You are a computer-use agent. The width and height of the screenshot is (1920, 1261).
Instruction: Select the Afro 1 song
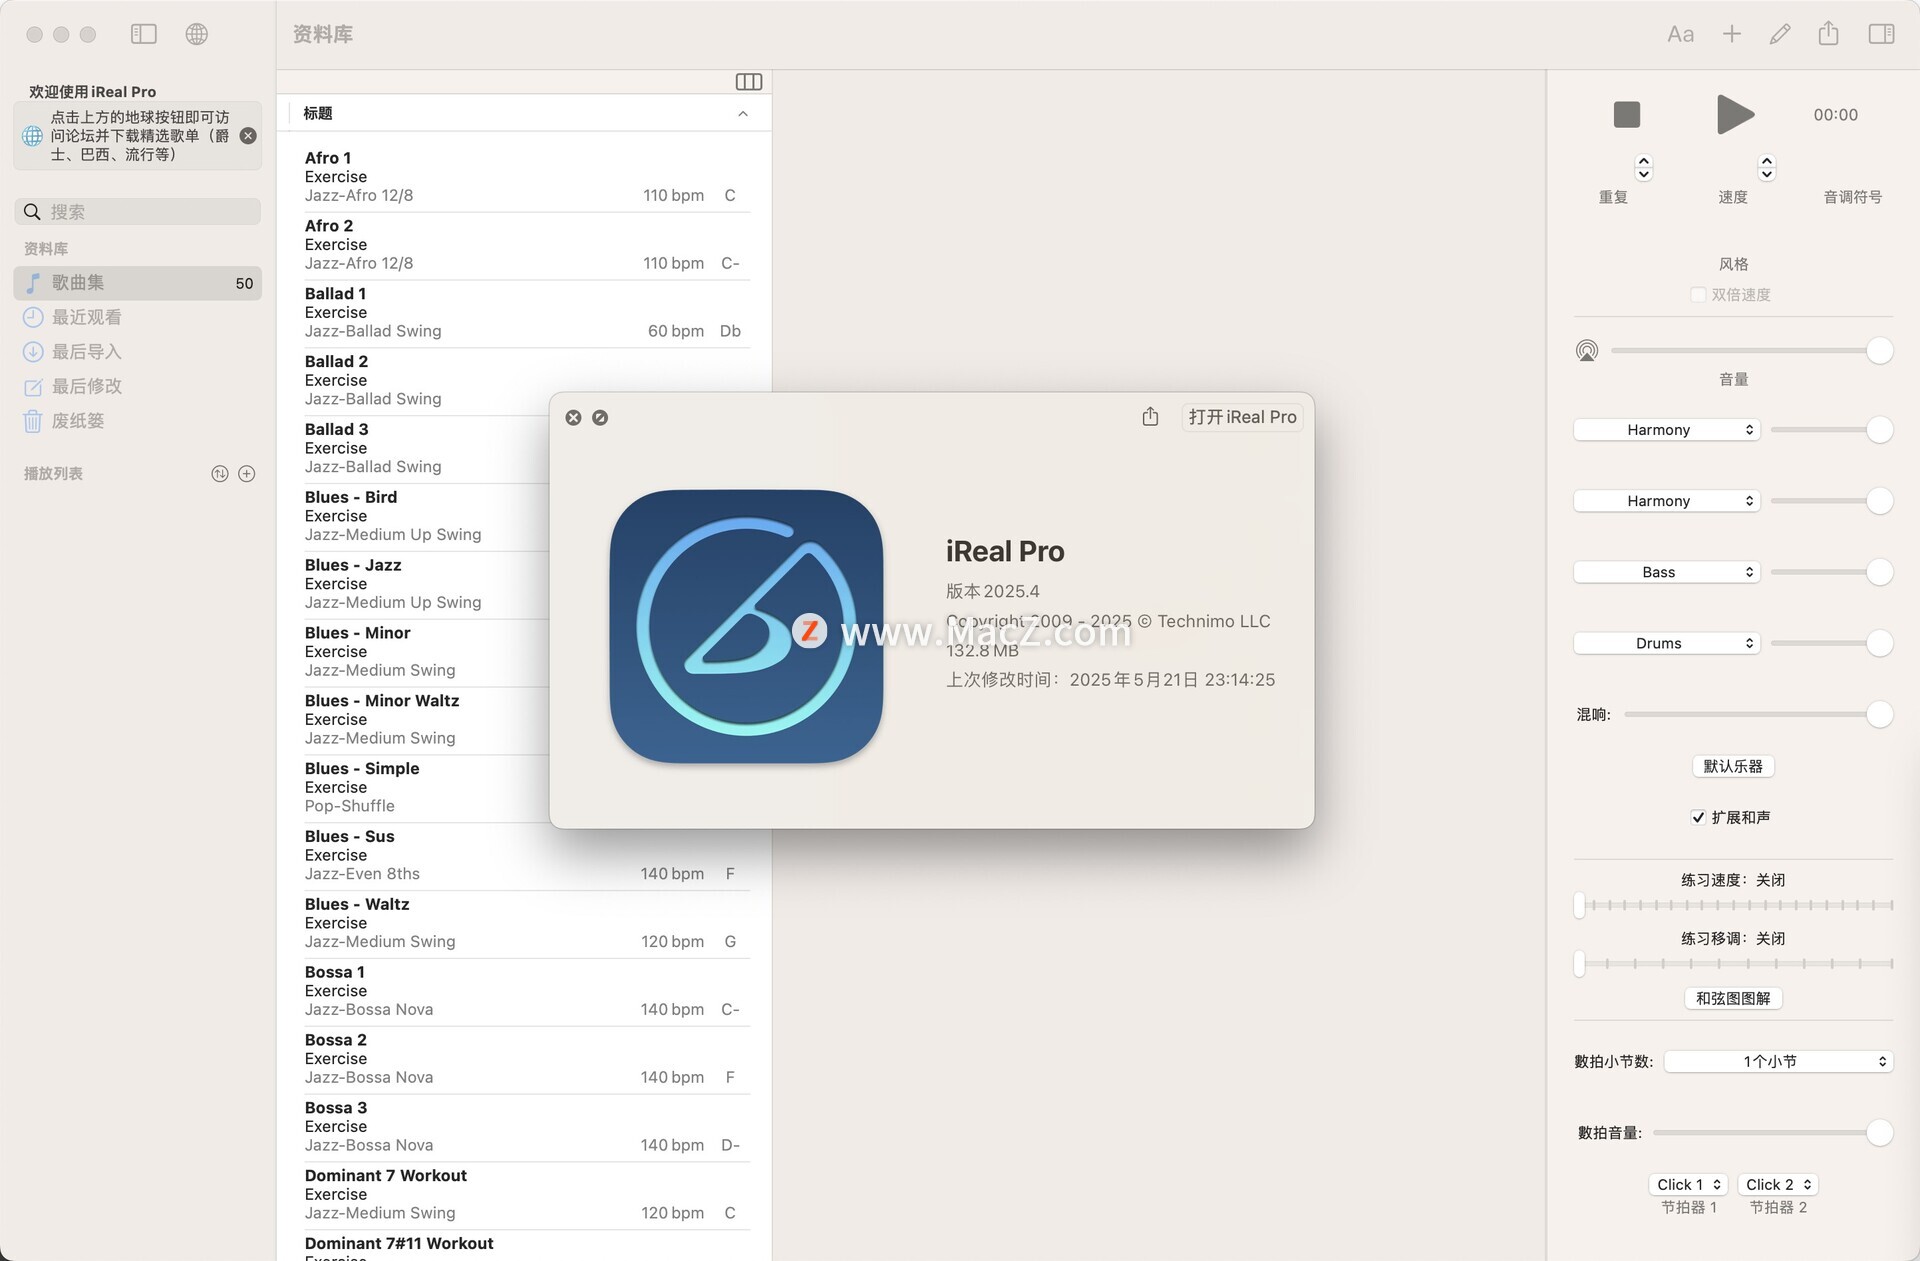(x=524, y=177)
